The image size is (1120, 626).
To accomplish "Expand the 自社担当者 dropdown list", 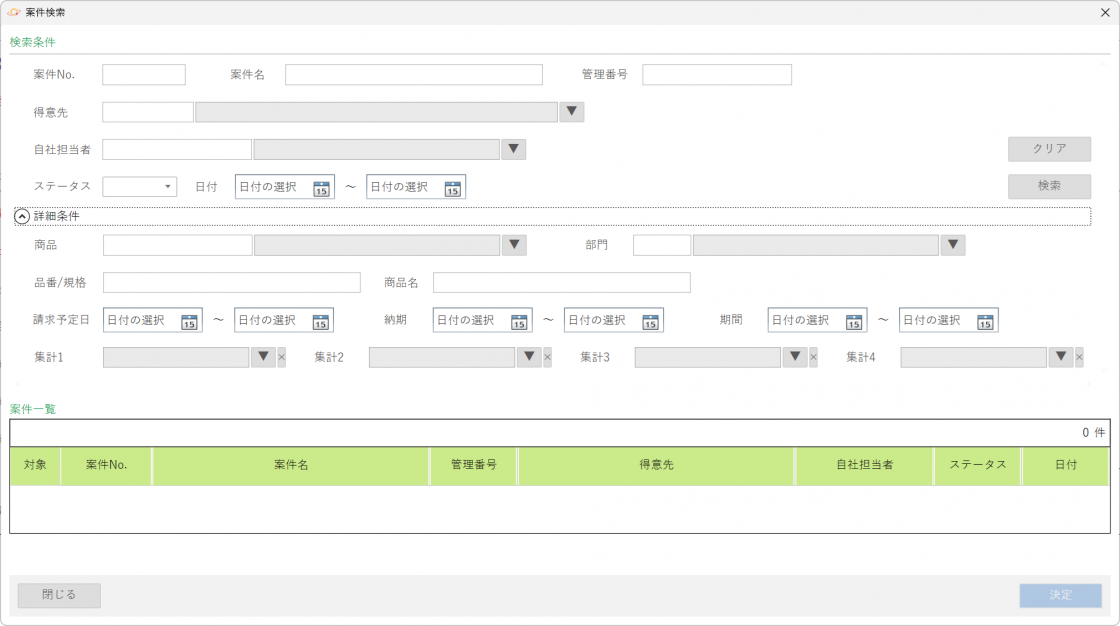I will [x=513, y=149].
